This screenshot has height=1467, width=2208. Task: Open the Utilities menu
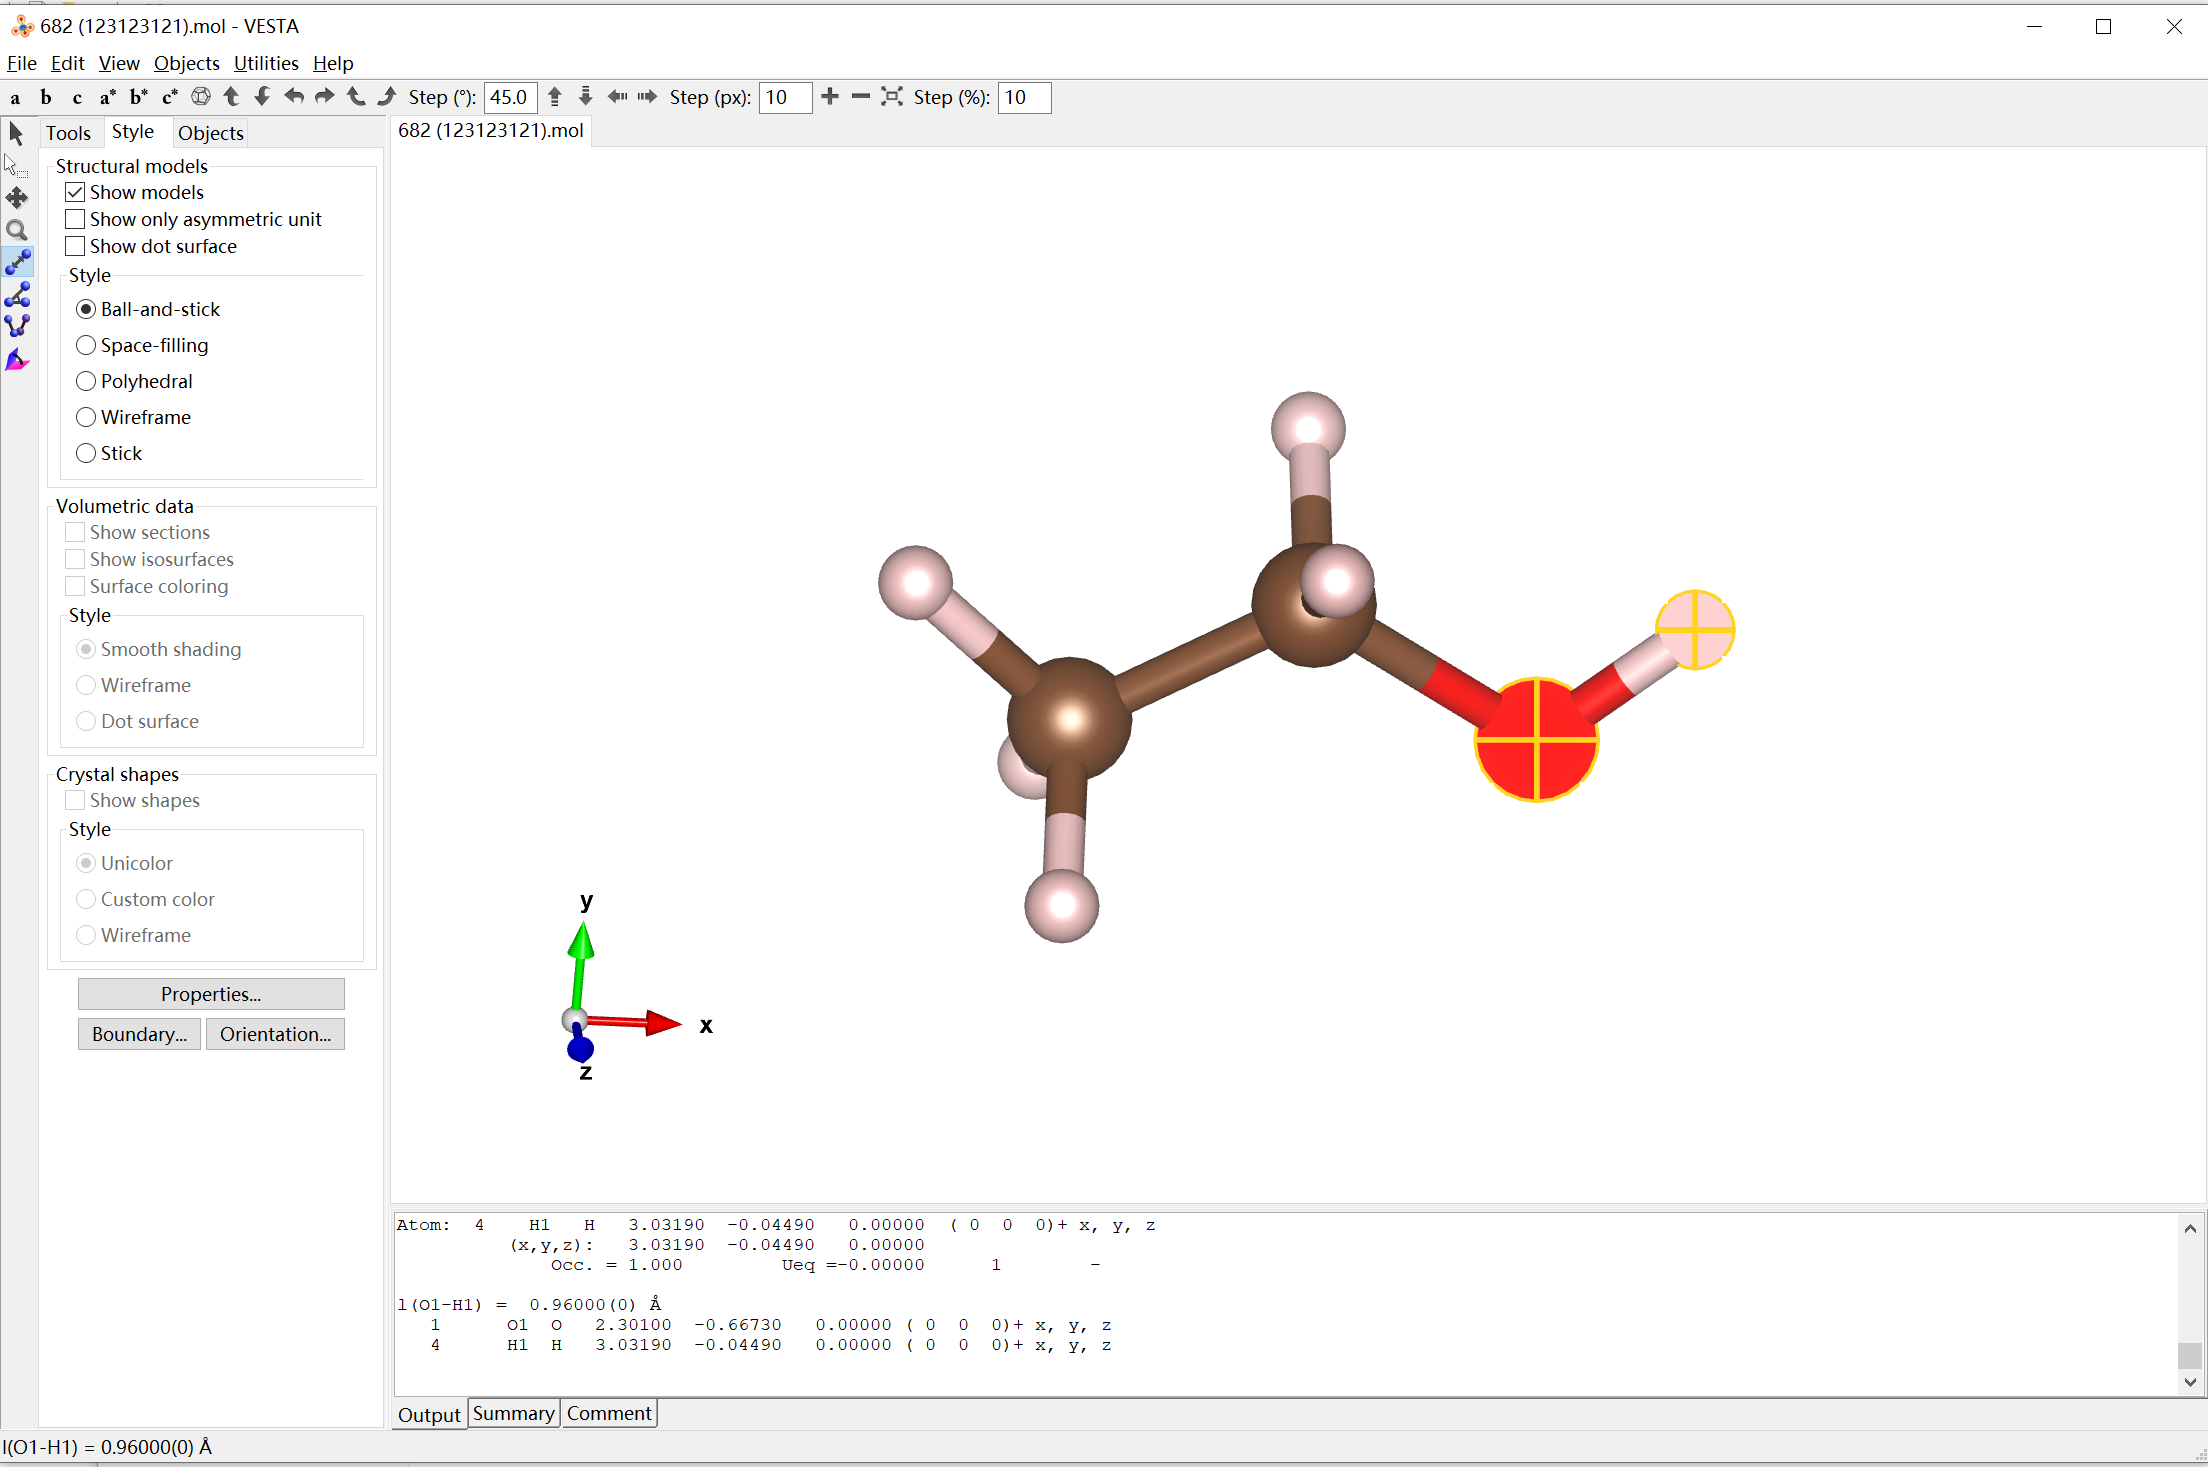click(266, 63)
